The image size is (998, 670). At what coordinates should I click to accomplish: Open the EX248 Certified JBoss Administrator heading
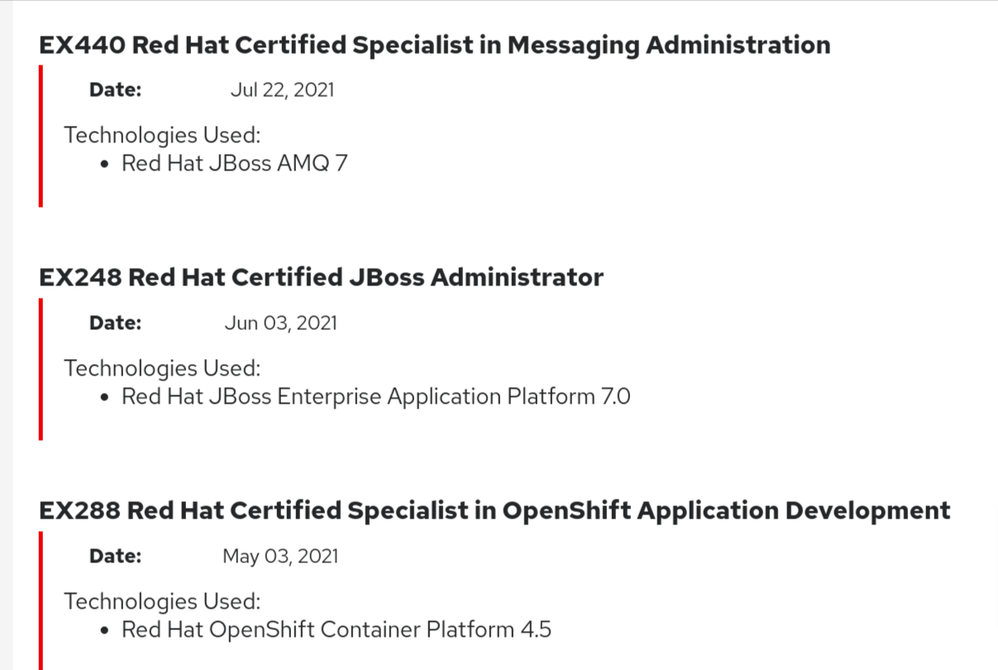click(321, 277)
